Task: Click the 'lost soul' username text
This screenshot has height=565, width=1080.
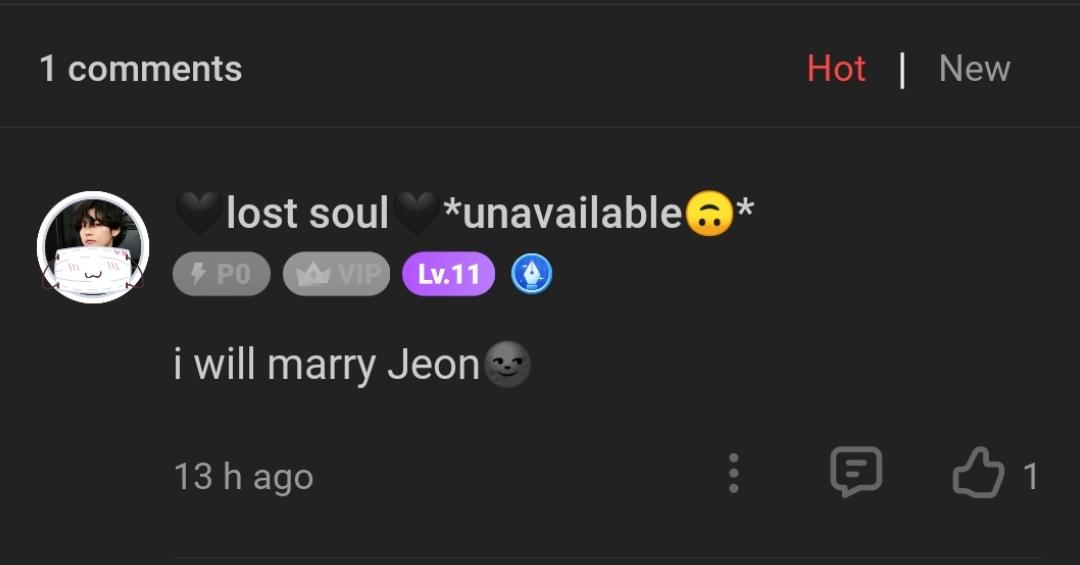Action: 307,213
